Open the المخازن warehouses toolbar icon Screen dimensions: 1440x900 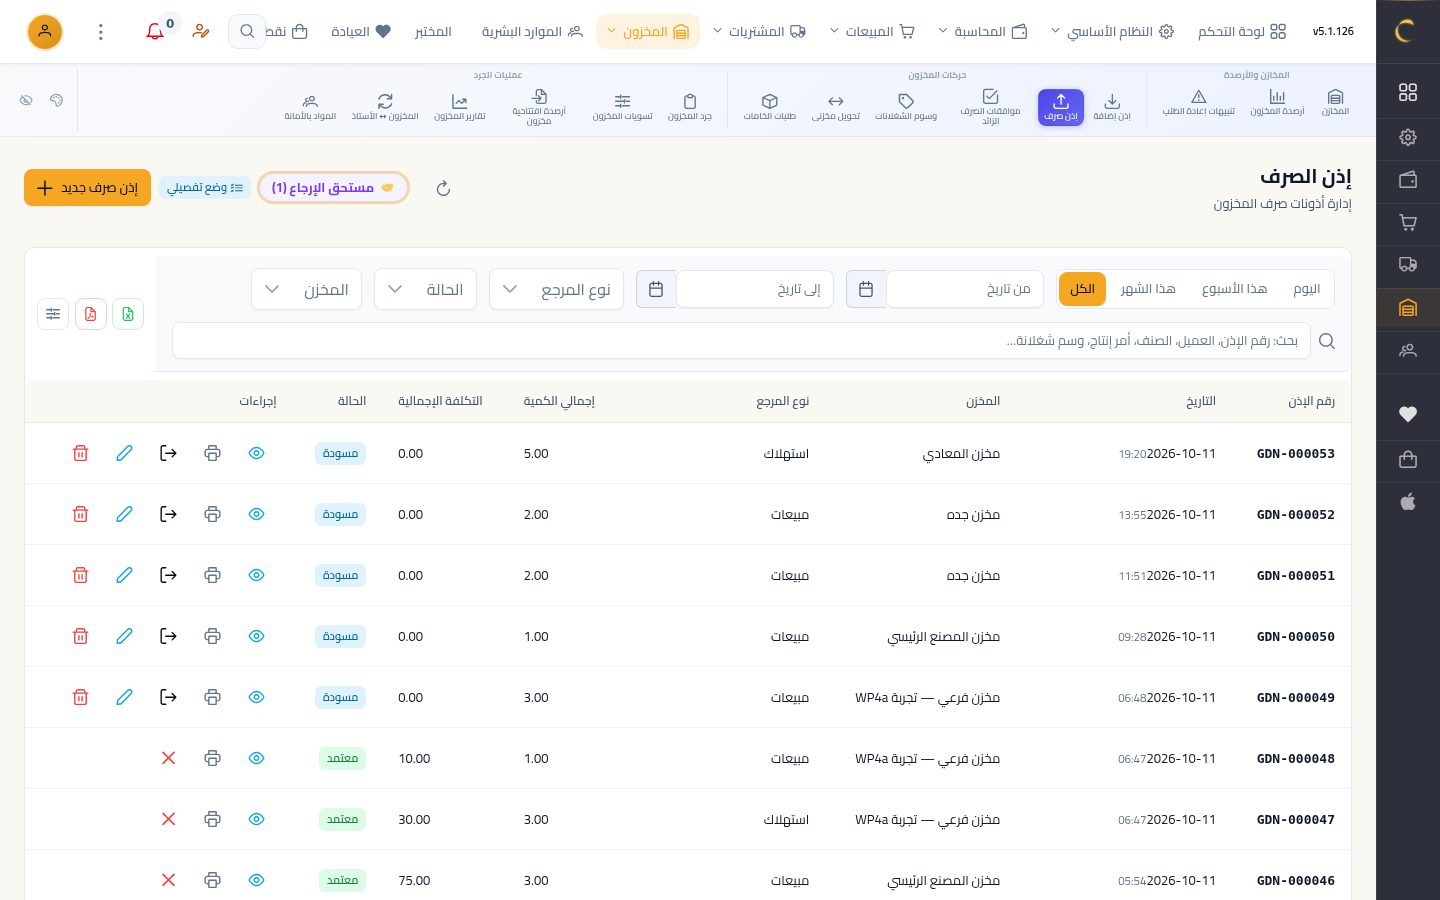(x=1335, y=103)
